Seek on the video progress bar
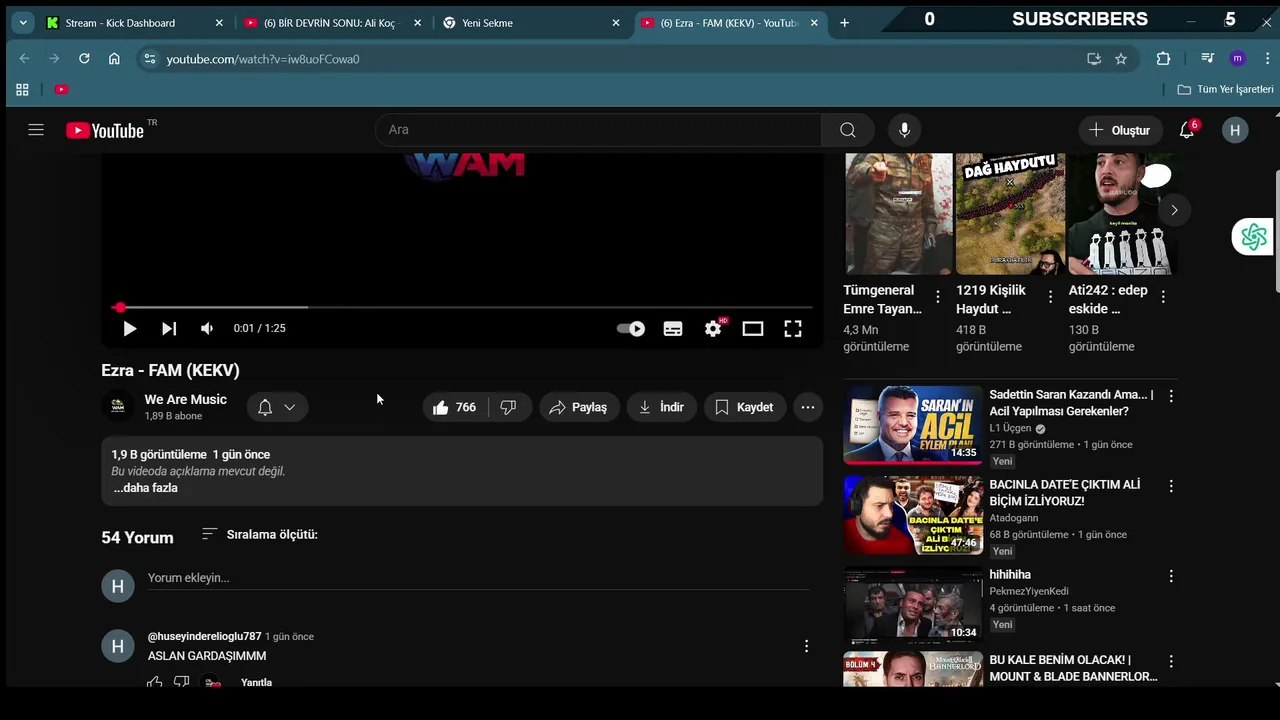This screenshot has width=1280, height=720. tap(462, 307)
